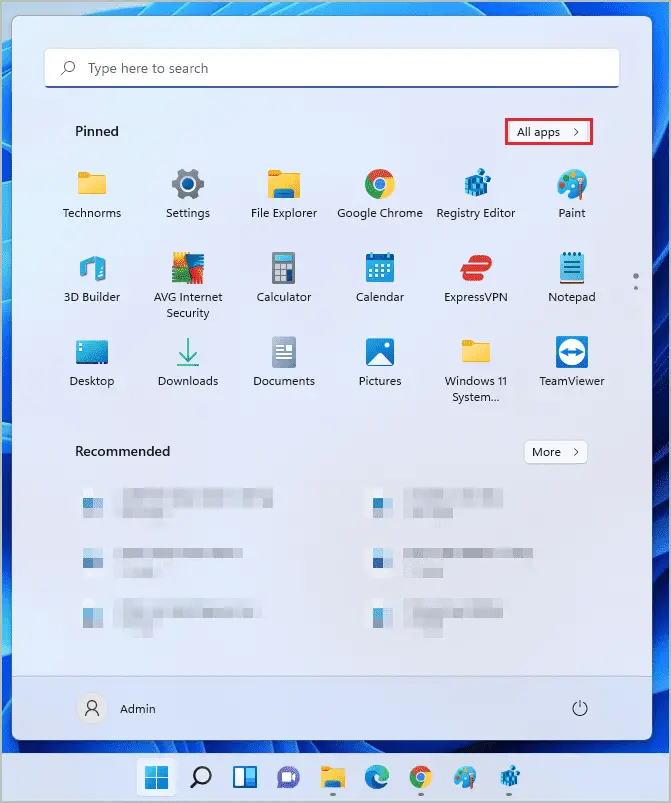Image resolution: width=671 pixels, height=803 pixels.
Task: Launch TeamViewer
Action: [572, 362]
